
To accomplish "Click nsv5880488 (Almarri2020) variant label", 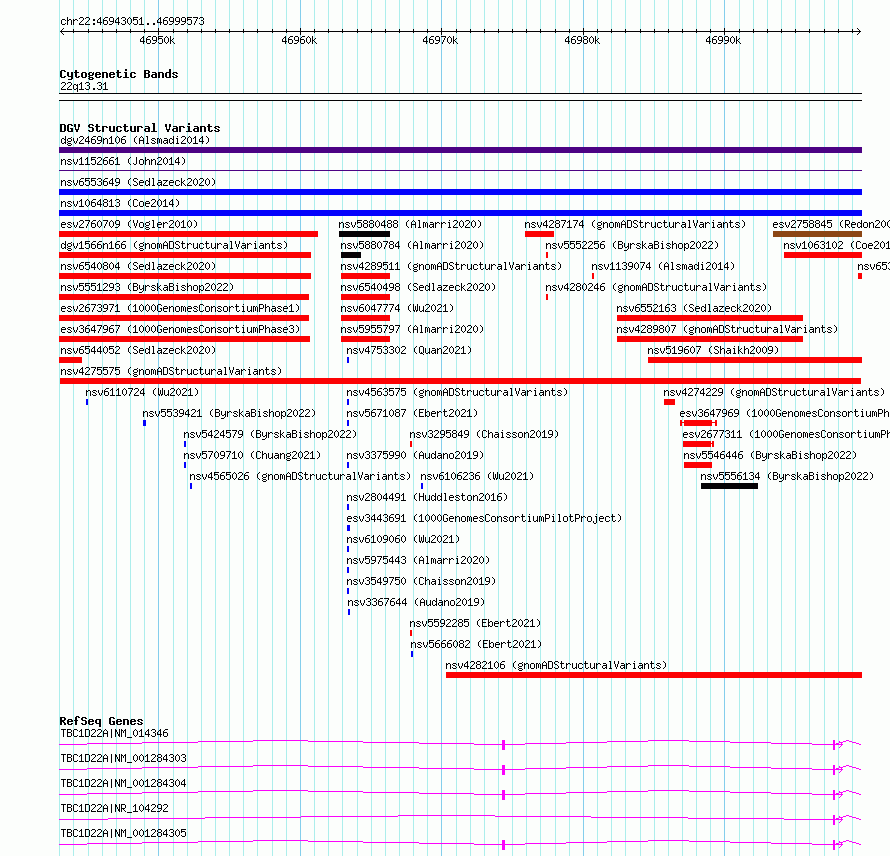I will pos(410,224).
